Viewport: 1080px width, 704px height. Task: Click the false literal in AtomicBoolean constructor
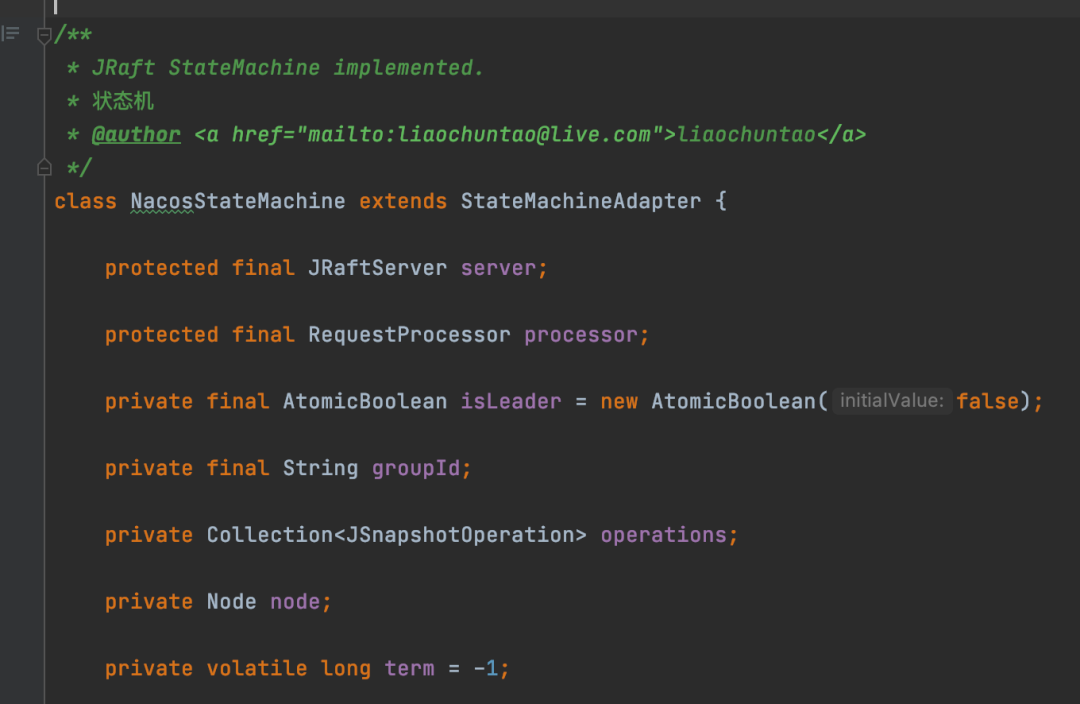click(x=987, y=402)
